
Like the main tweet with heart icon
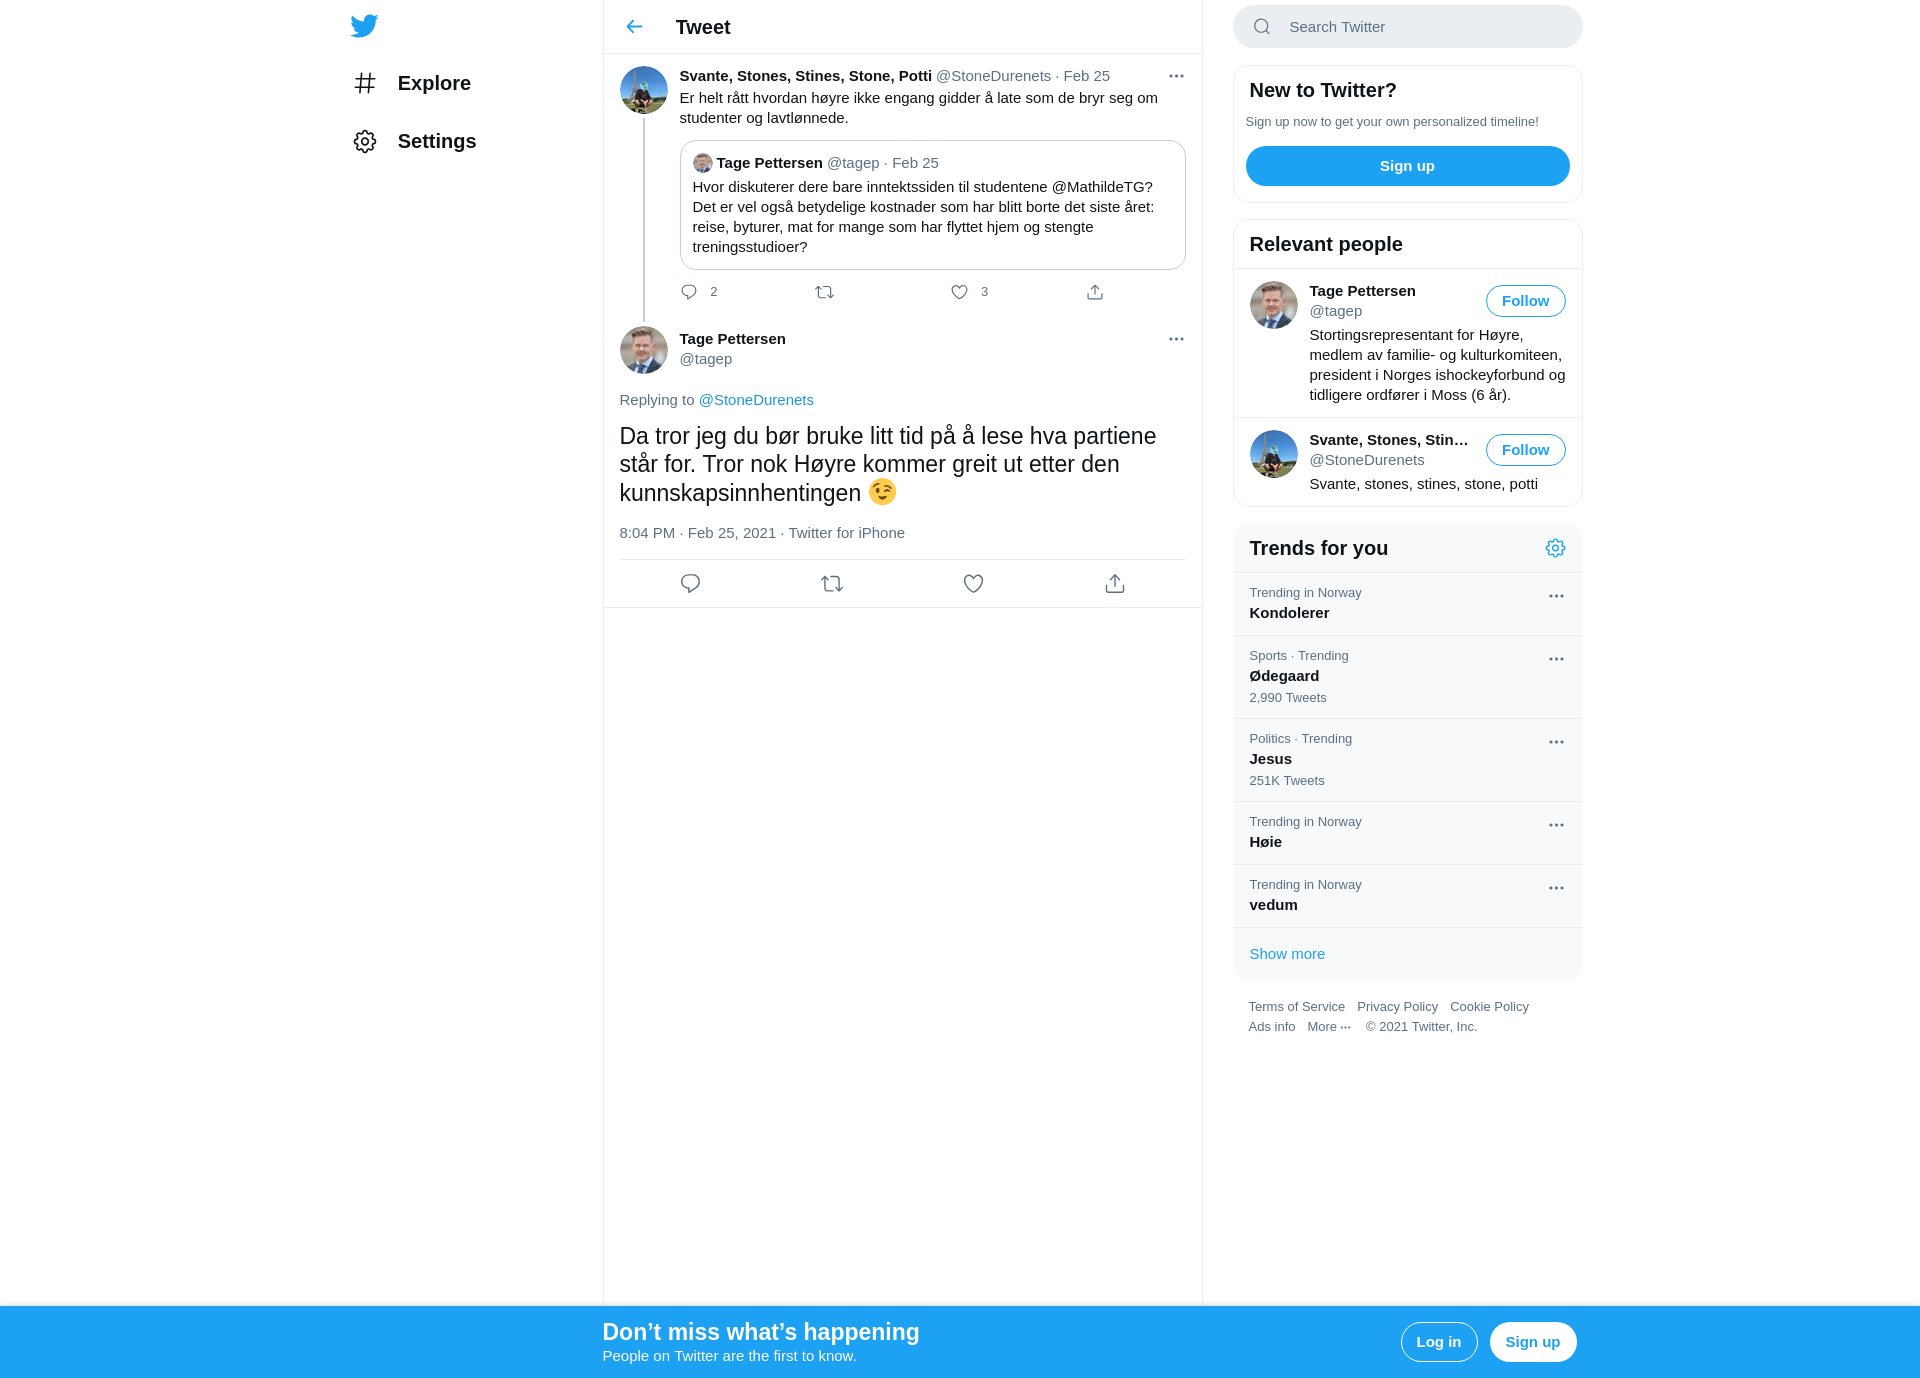973,583
